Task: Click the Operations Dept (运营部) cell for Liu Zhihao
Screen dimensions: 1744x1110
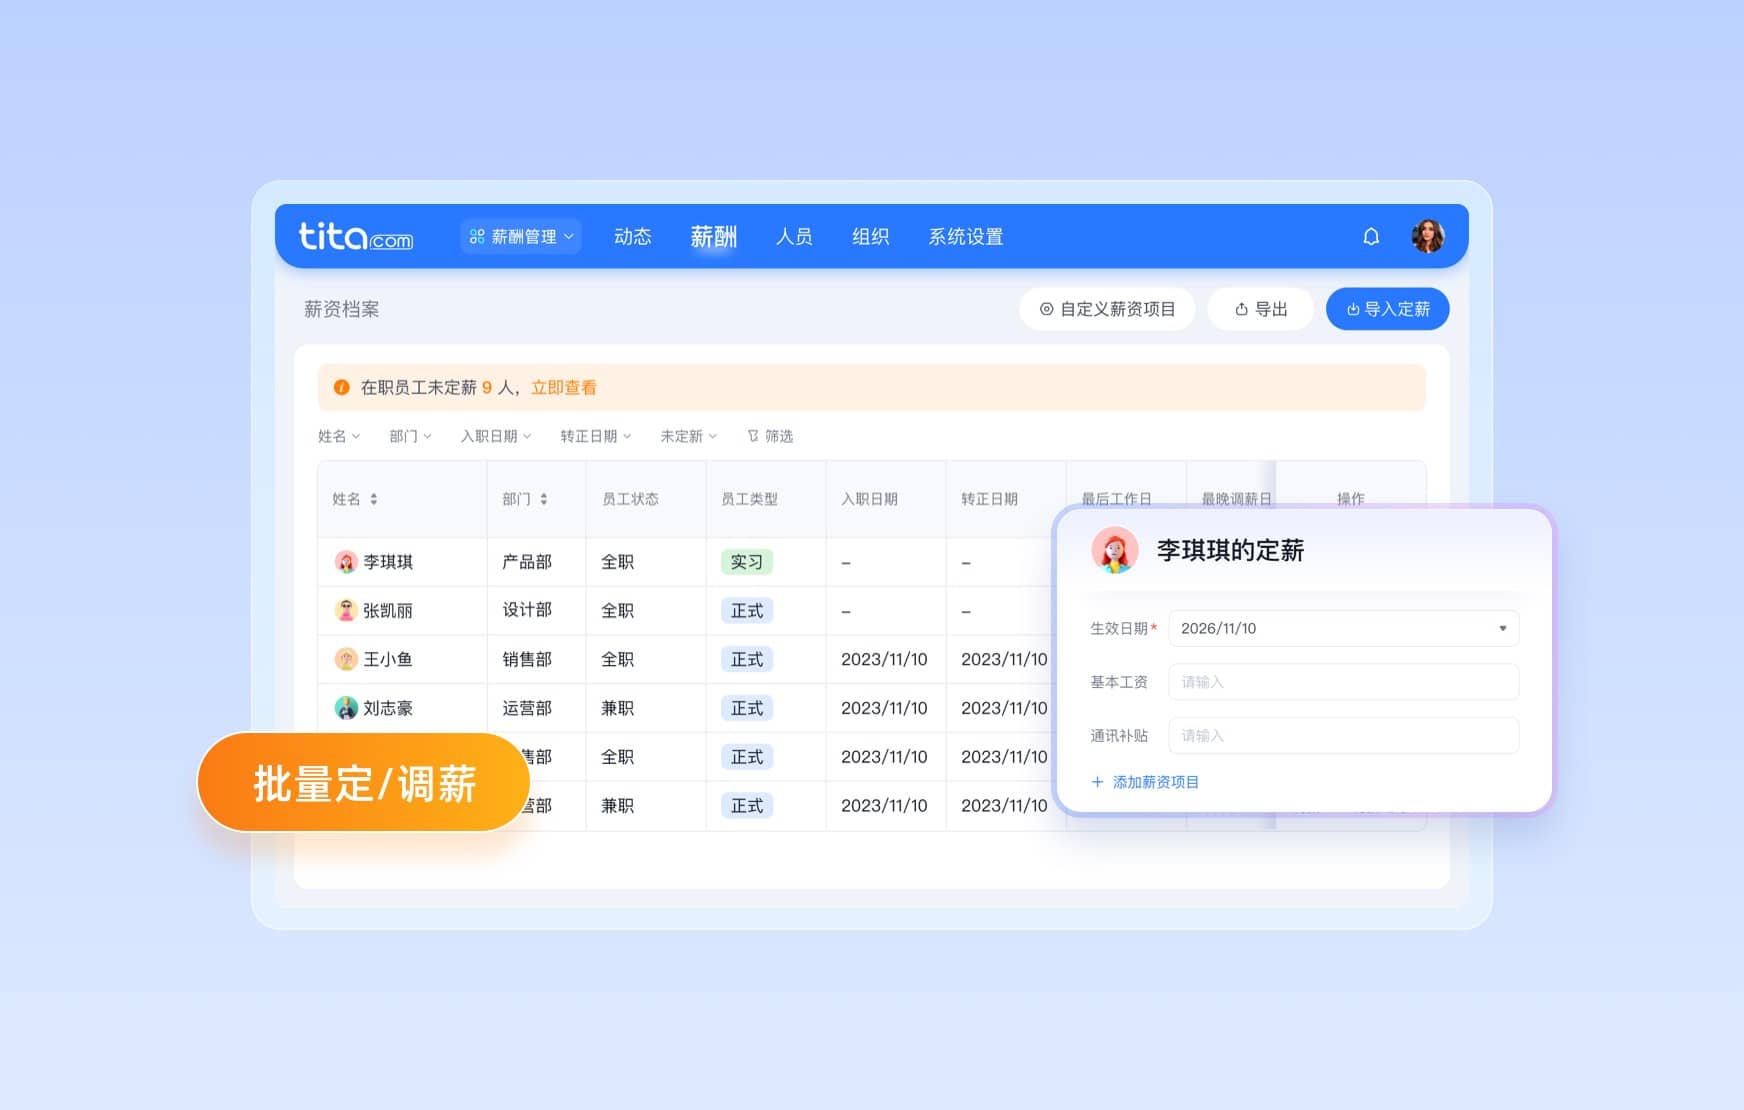Action: pyautogui.click(x=527, y=708)
